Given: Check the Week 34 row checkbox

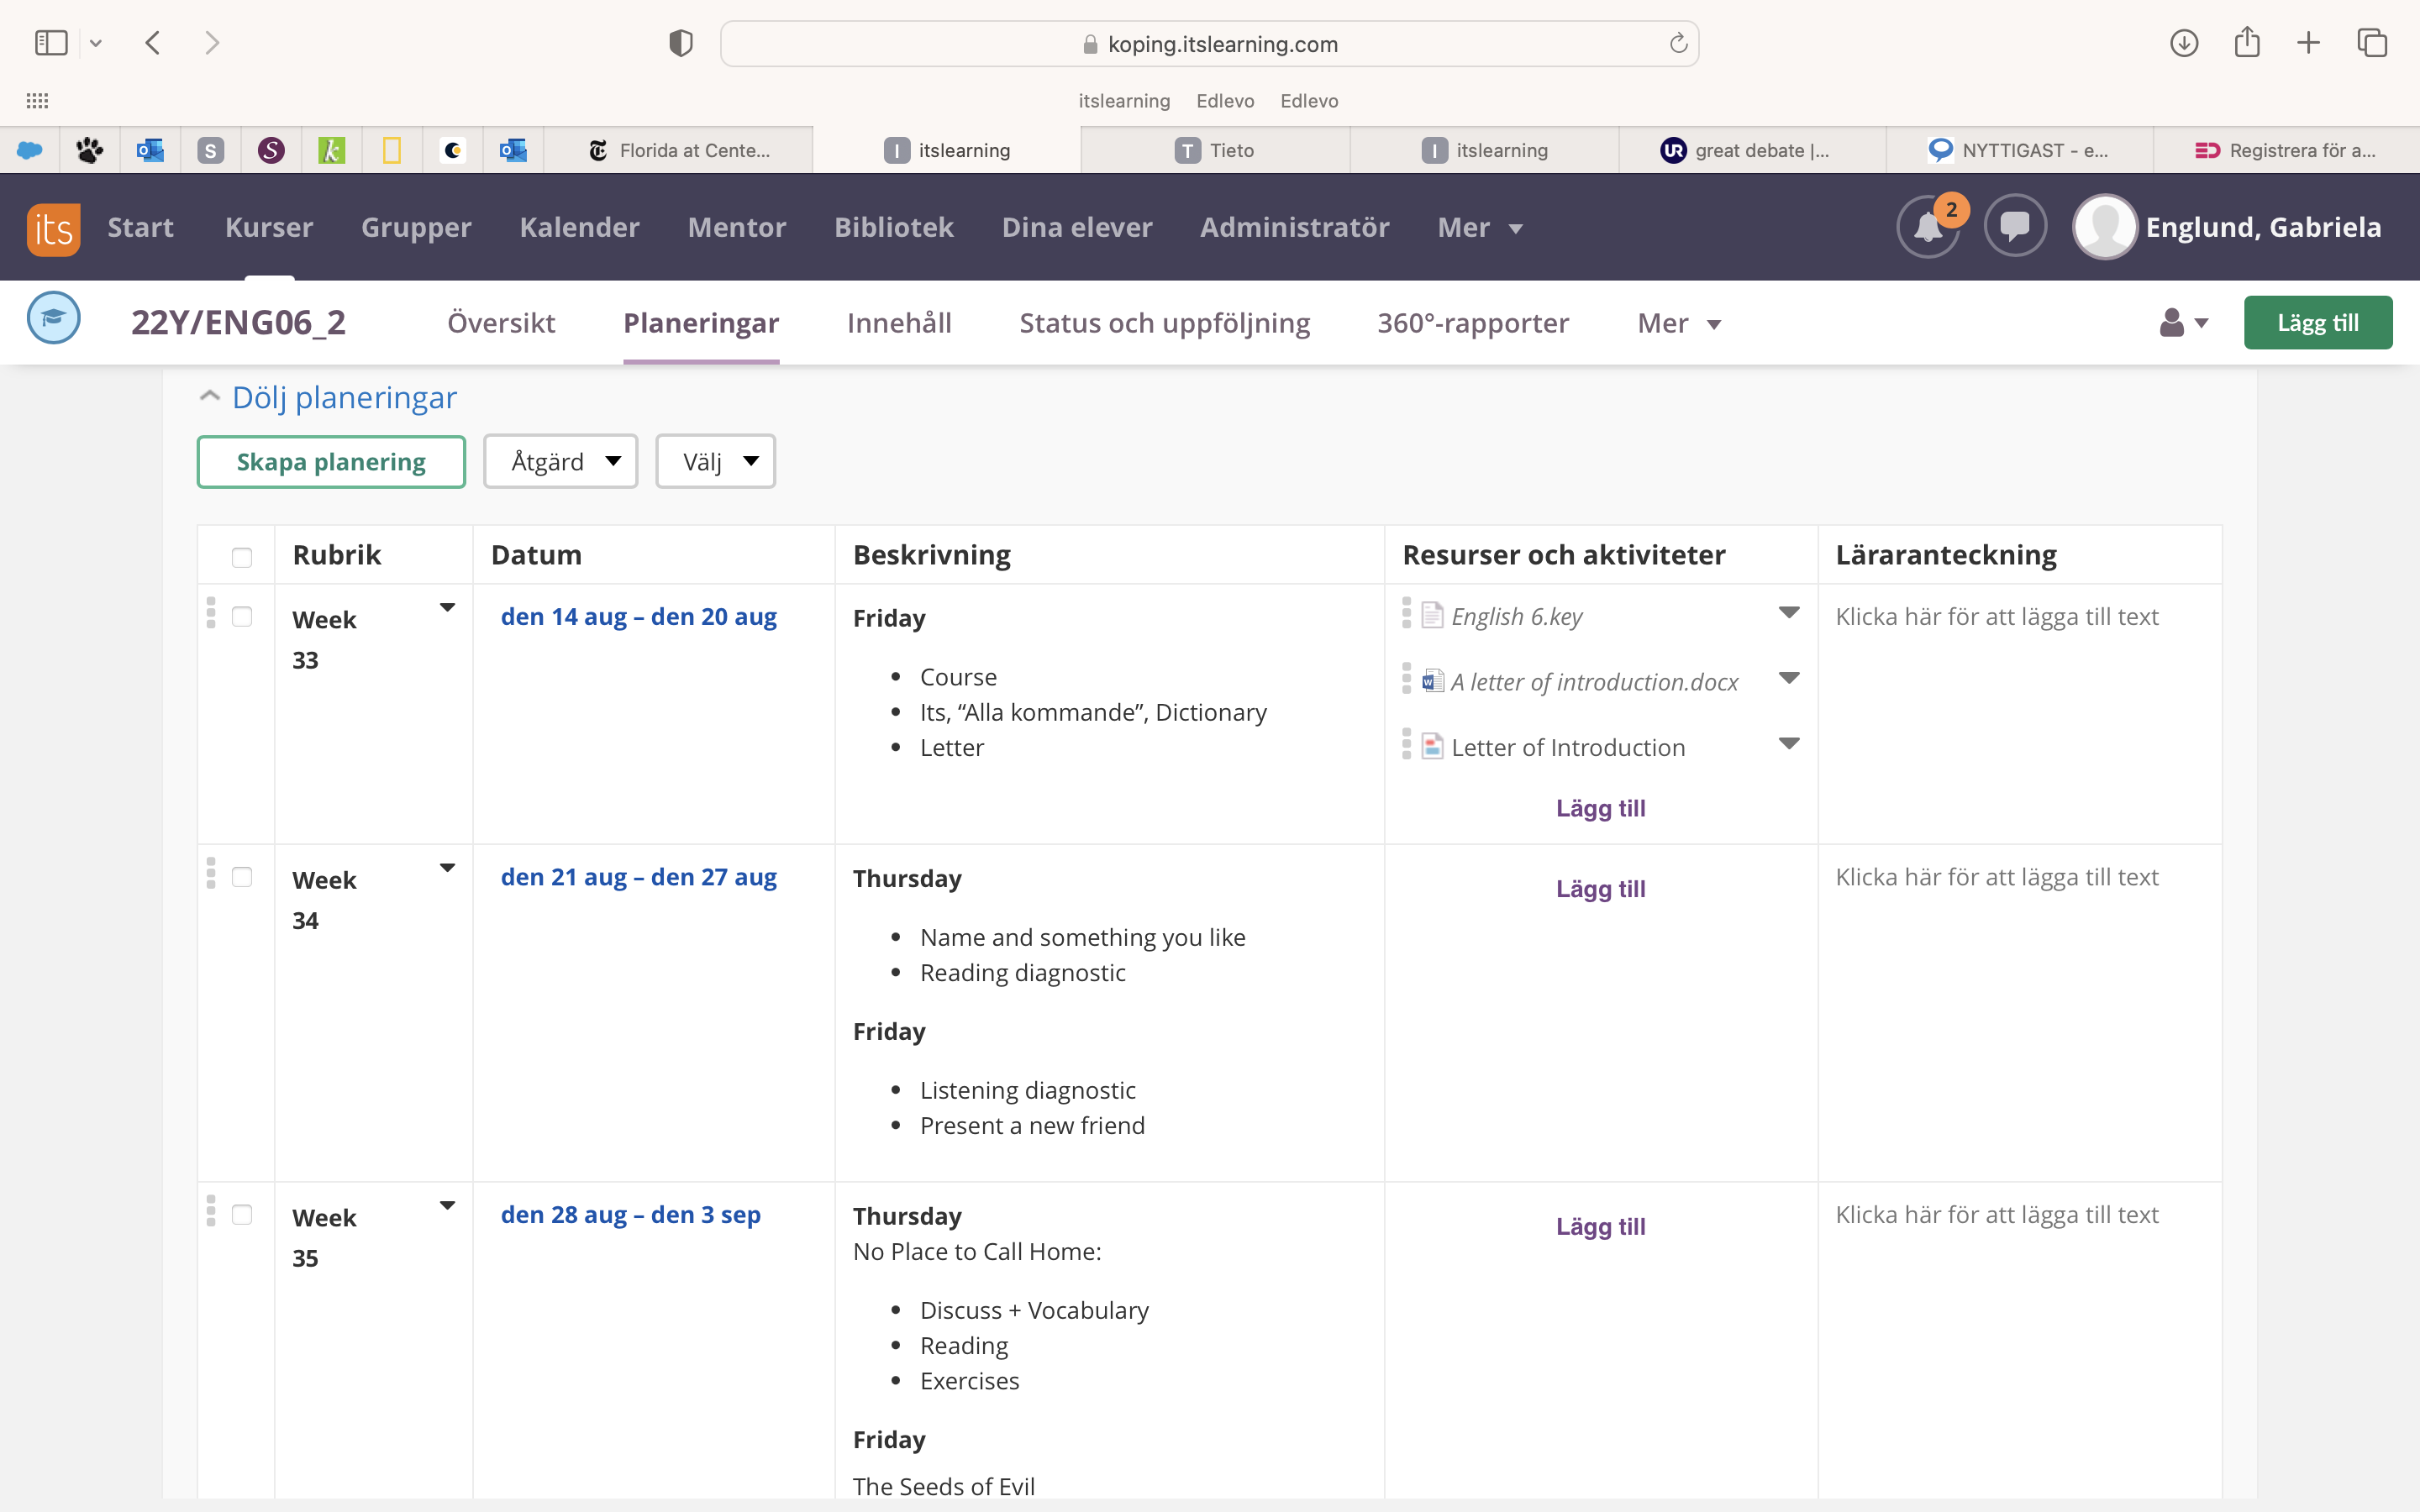Looking at the screenshot, I should [x=242, y=877].
